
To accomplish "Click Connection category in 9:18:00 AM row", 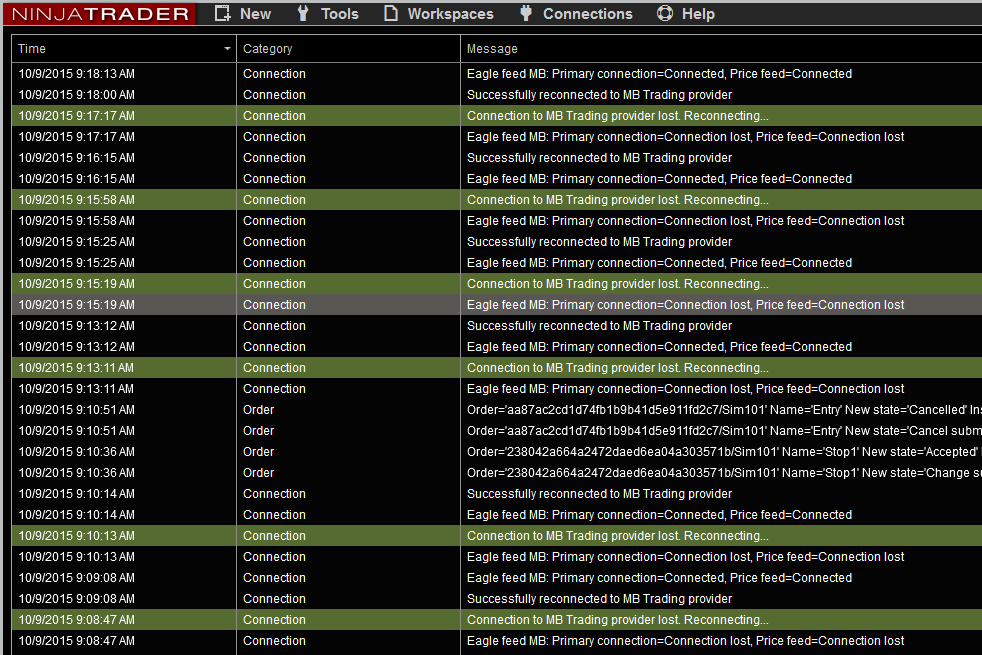I will click(274, 95).
